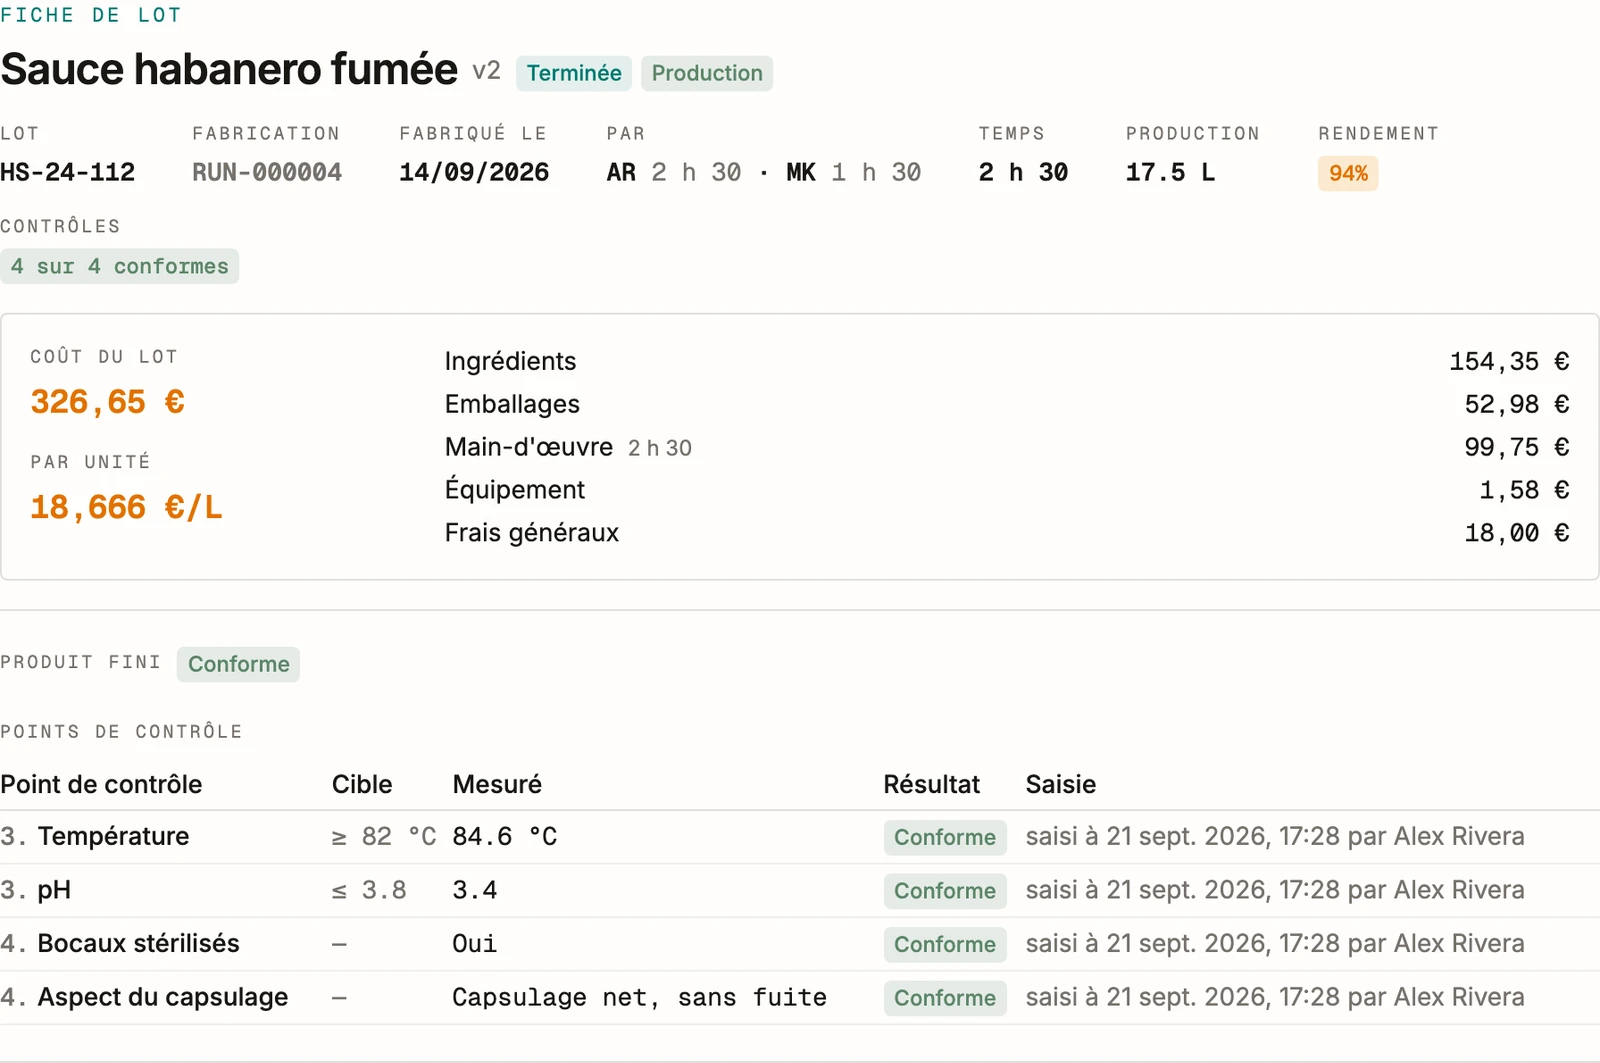Click the total time 2 h 30

pos(1023,172)
